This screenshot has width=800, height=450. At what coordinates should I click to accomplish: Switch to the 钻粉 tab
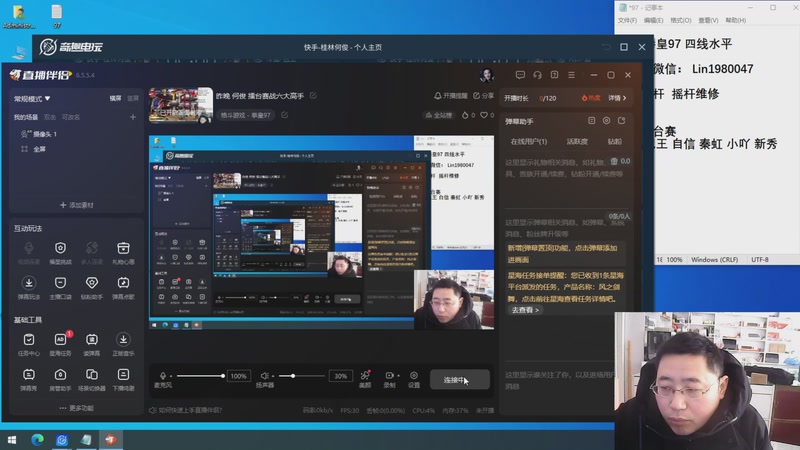coord(615,141)
